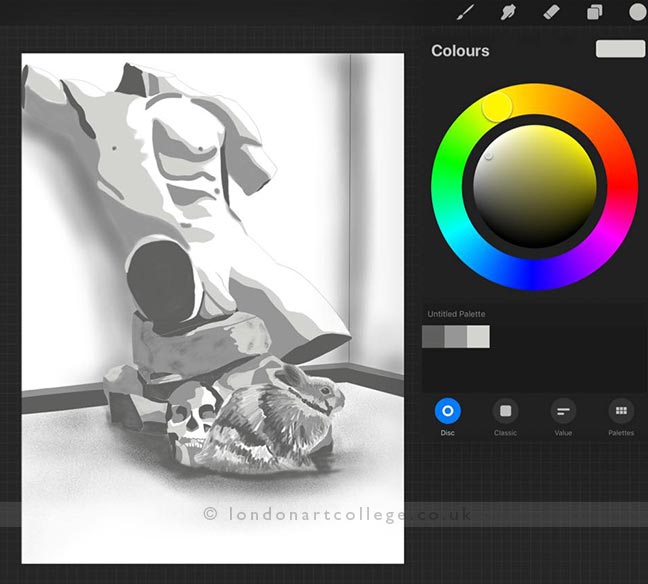Image resolution: width=648 pixels, height=584 pixels.
Task: Select the Paint brush tool
Action: [x=465, y=12]
